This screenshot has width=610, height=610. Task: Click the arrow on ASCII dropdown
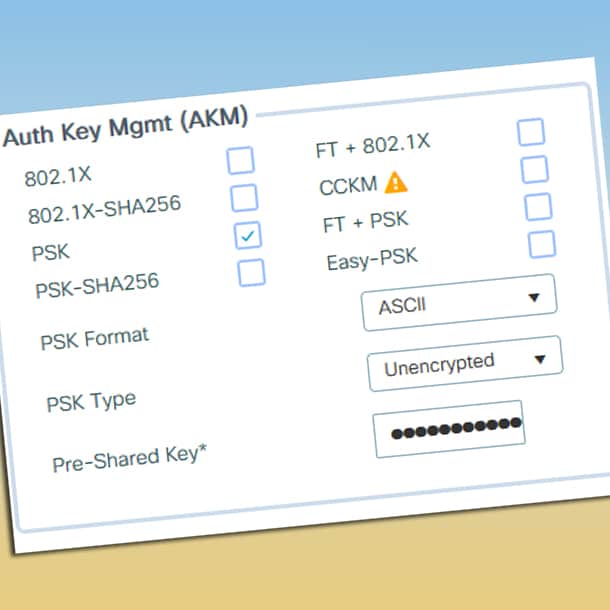[533, 297]
